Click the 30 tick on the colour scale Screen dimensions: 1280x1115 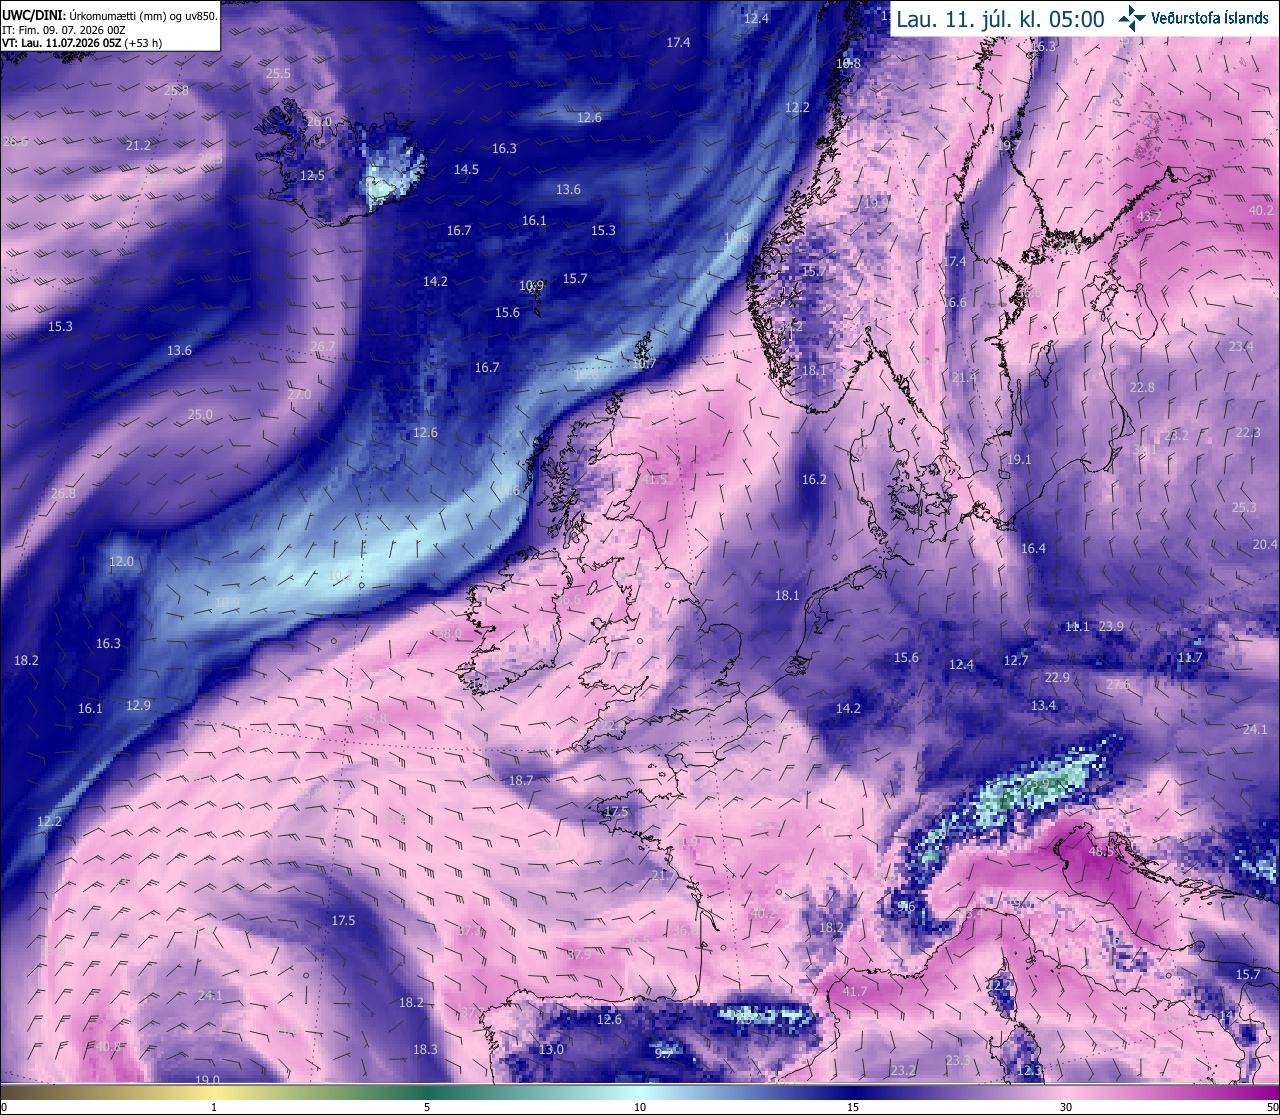[x=1066, y=1107]
